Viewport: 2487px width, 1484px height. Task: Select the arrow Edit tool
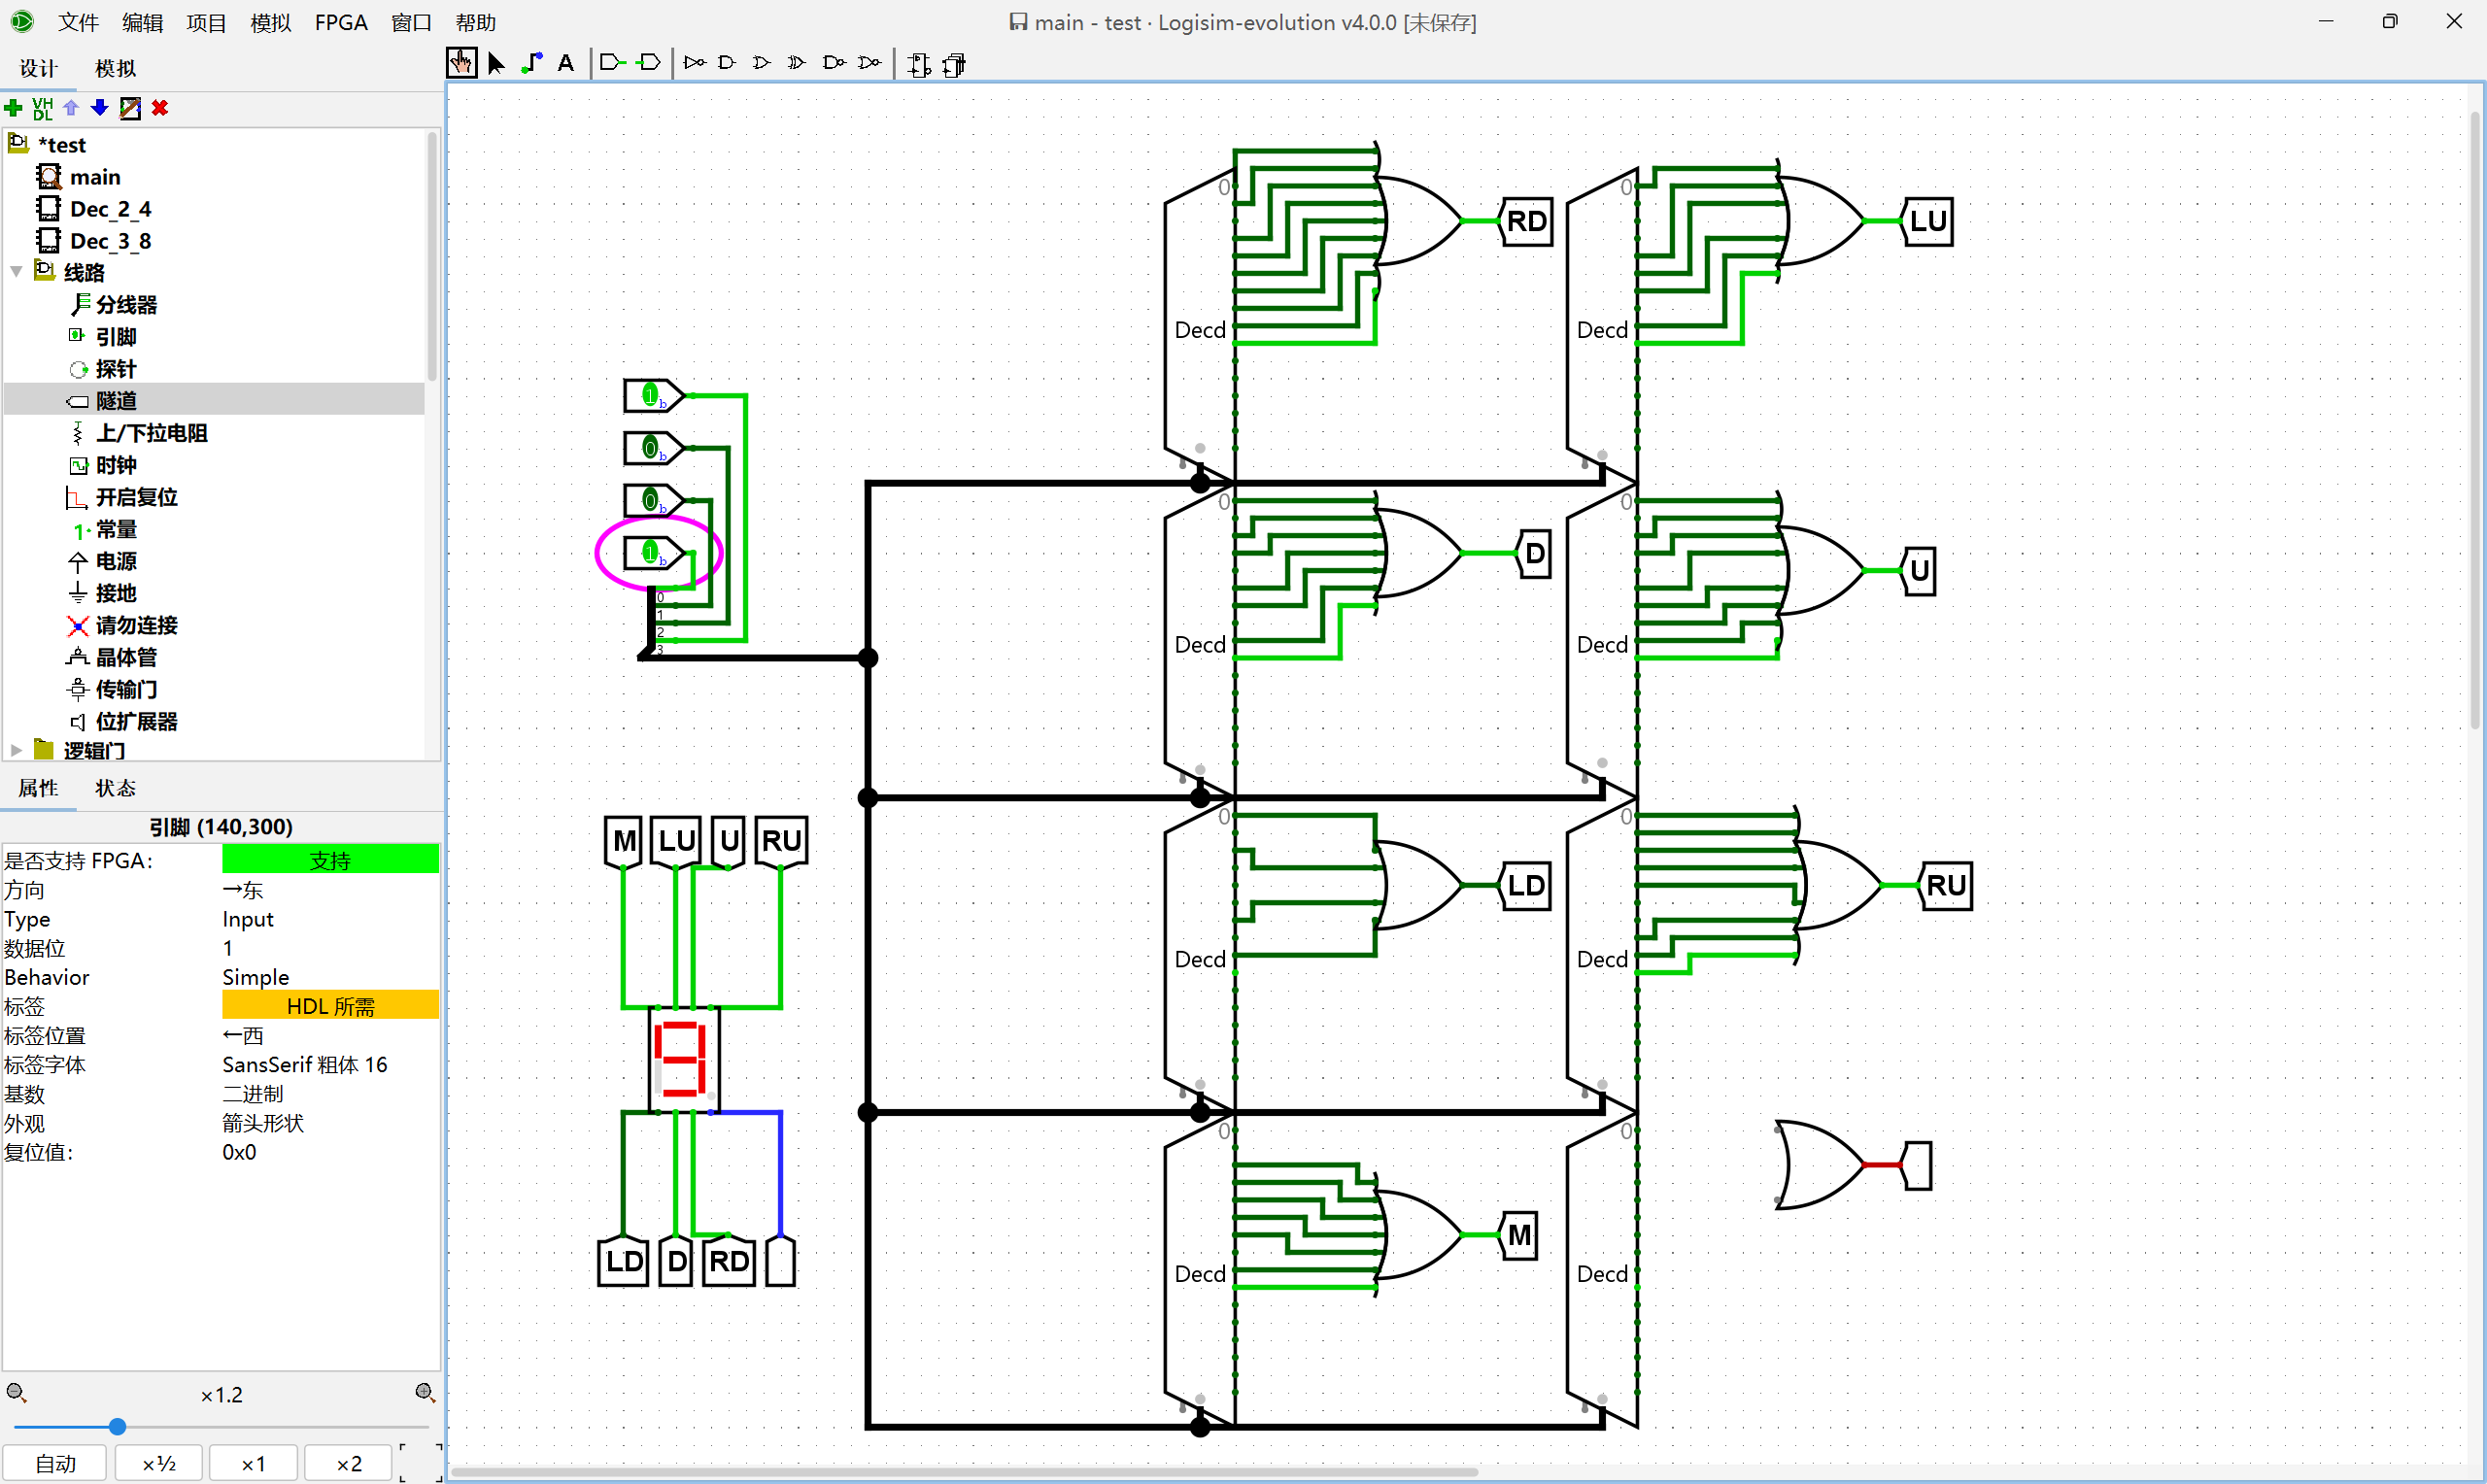(x=496, y=63)
